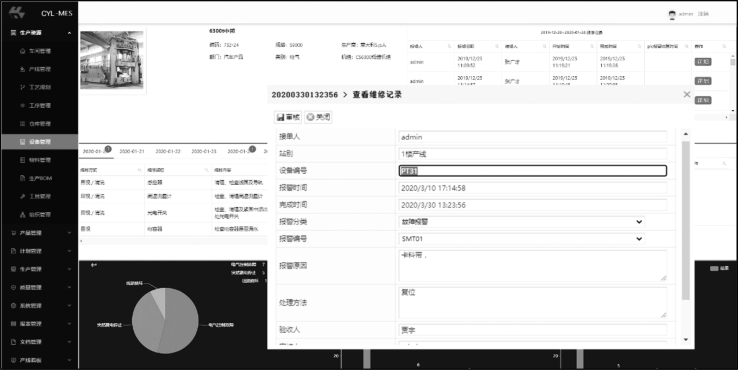Click the 处理方法 text area

click(533, 302)
